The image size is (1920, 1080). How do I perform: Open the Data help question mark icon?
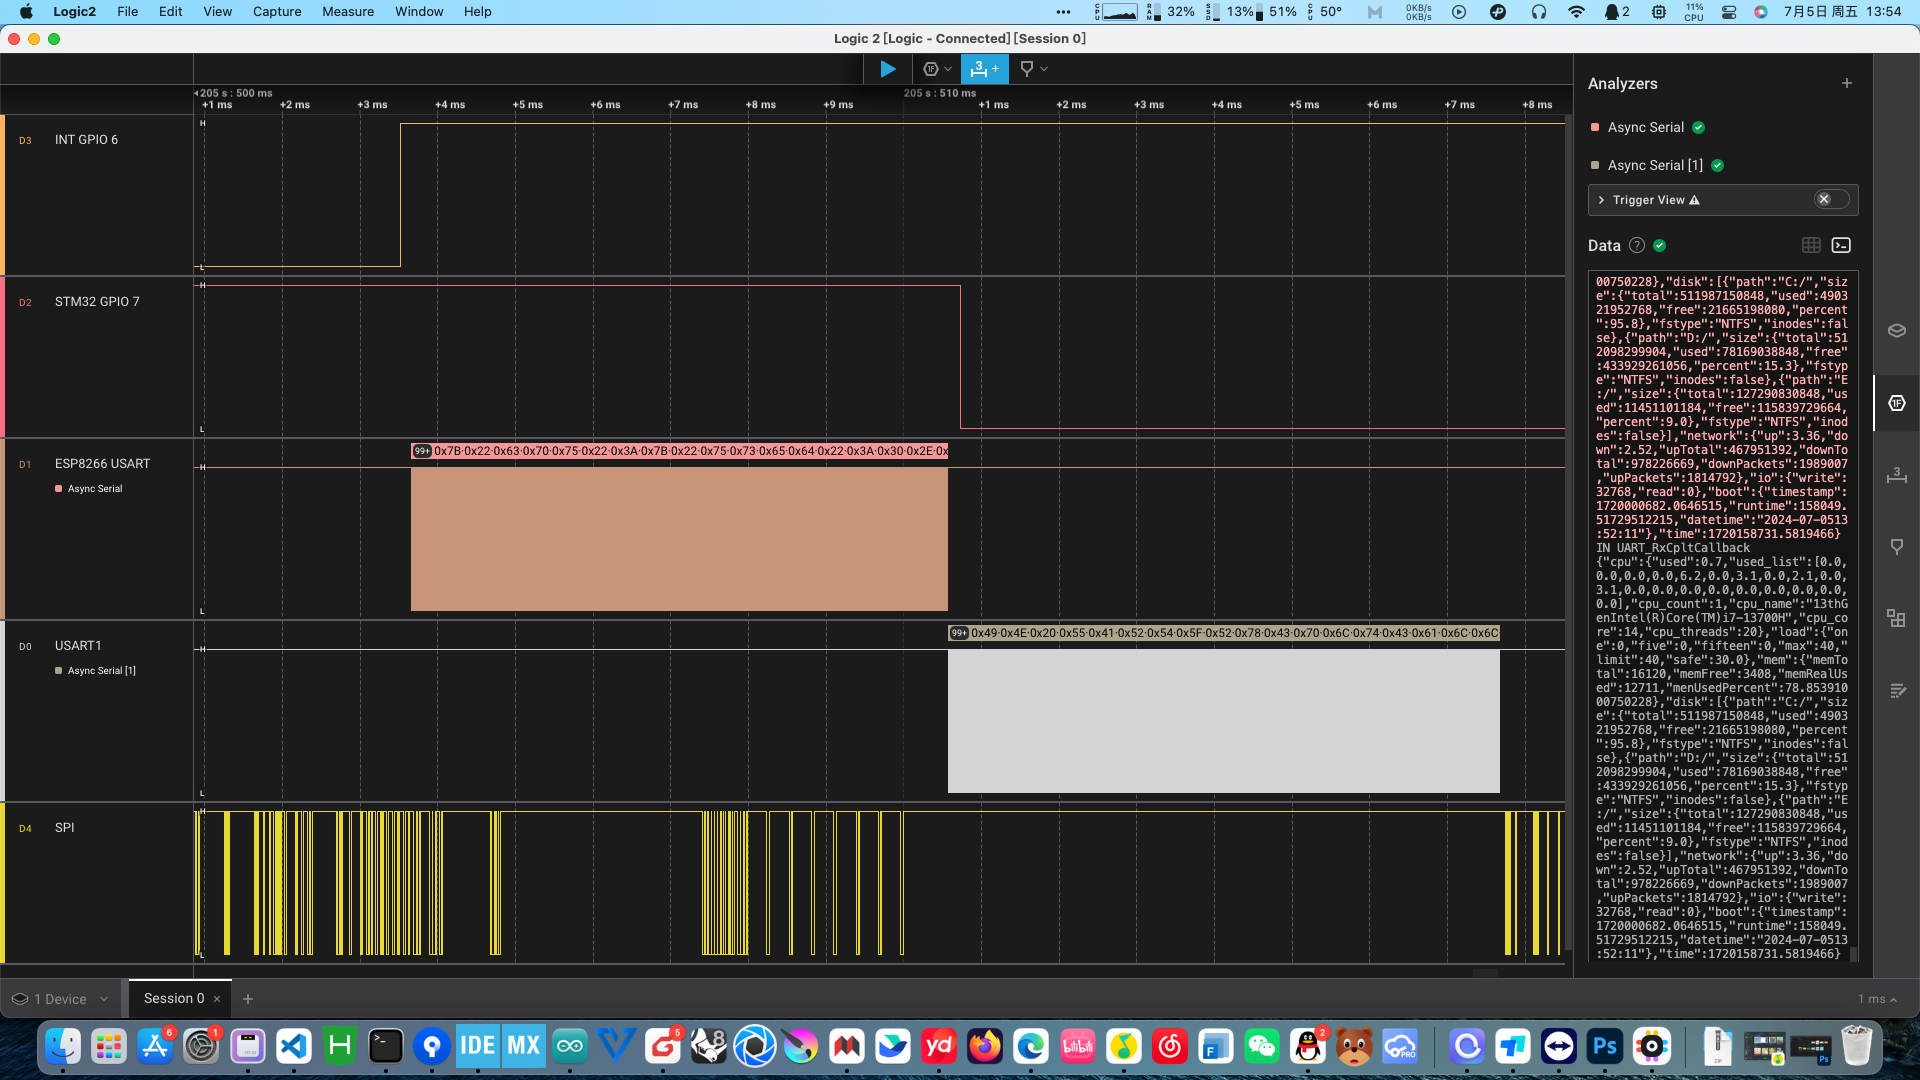1637,246
